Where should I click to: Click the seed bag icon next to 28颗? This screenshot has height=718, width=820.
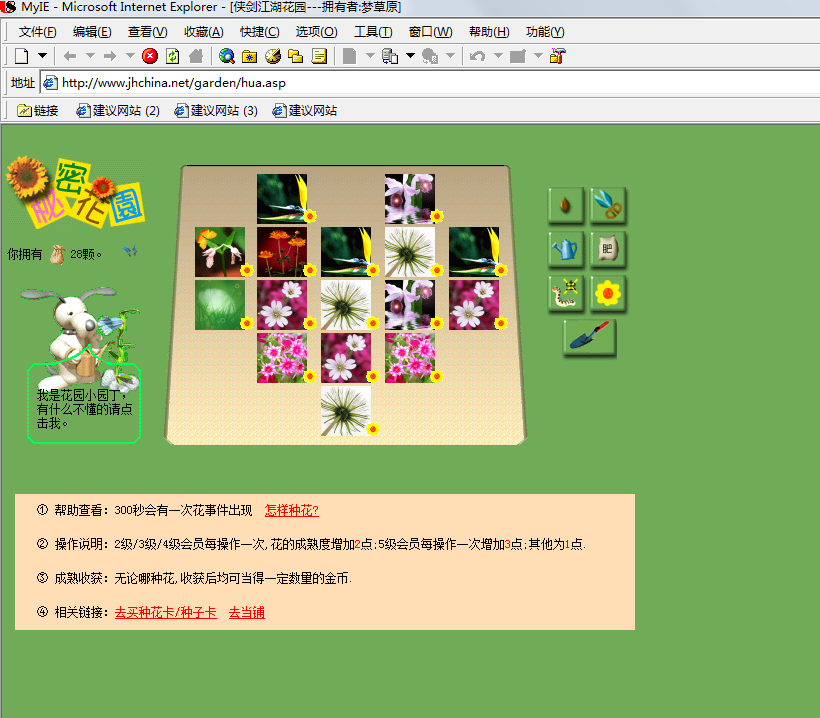pyautogui.click(x=58, y=255)
